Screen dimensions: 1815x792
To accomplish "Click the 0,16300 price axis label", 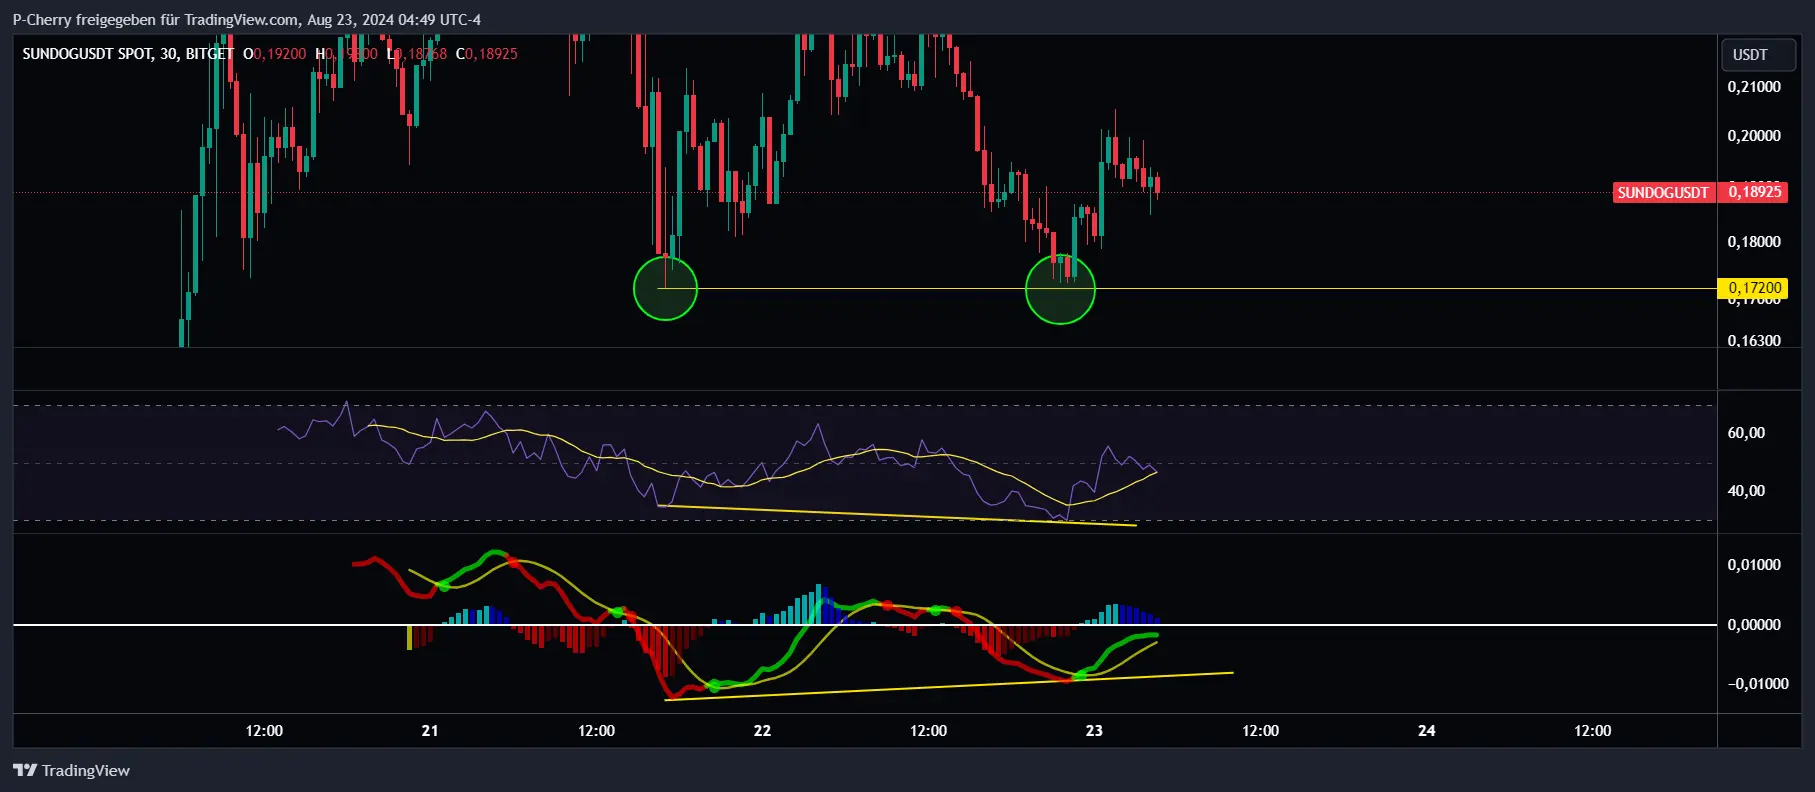I will tap(1754, 341).
